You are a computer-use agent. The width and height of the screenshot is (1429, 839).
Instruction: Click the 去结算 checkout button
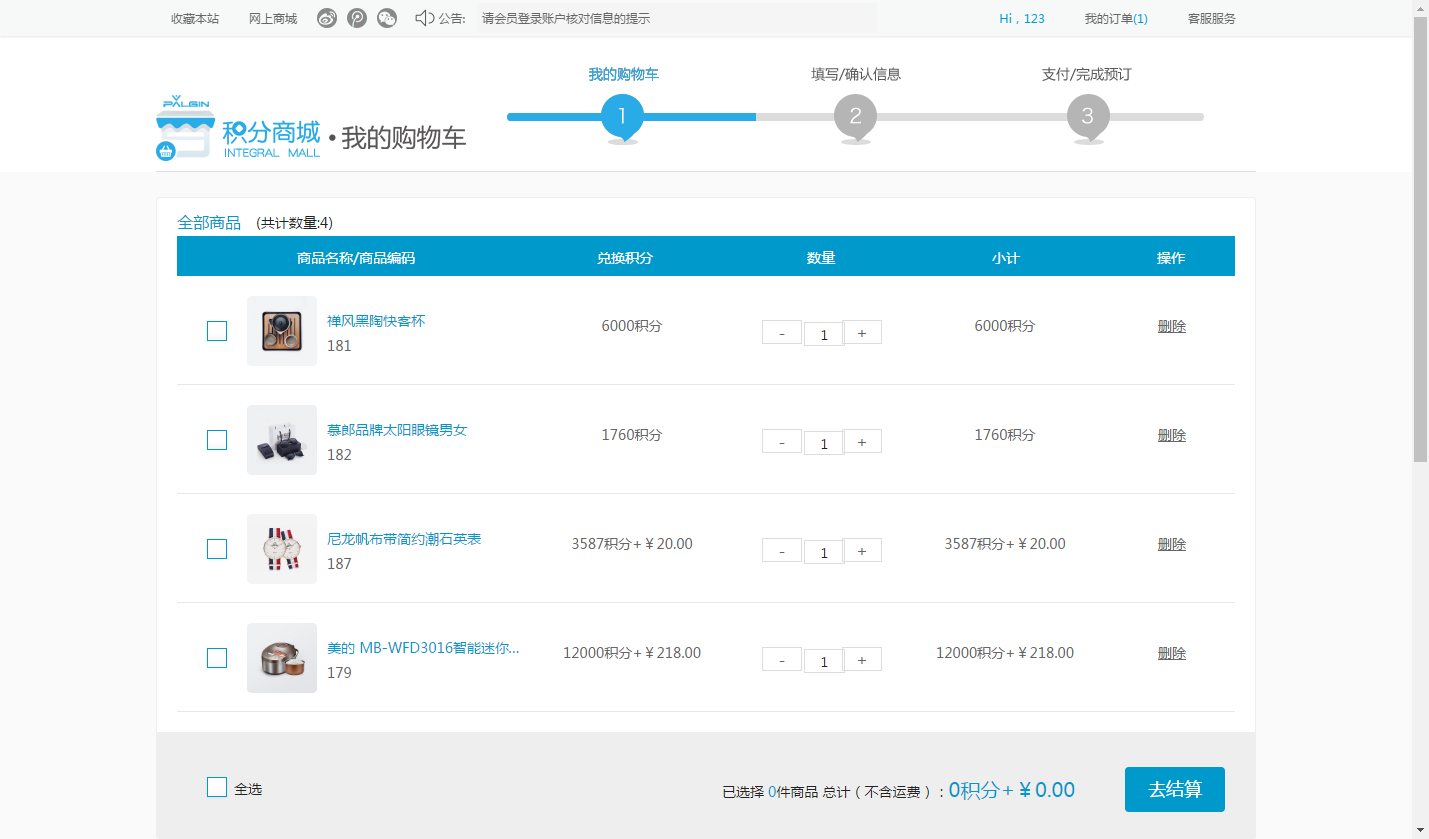[1174, 789]
